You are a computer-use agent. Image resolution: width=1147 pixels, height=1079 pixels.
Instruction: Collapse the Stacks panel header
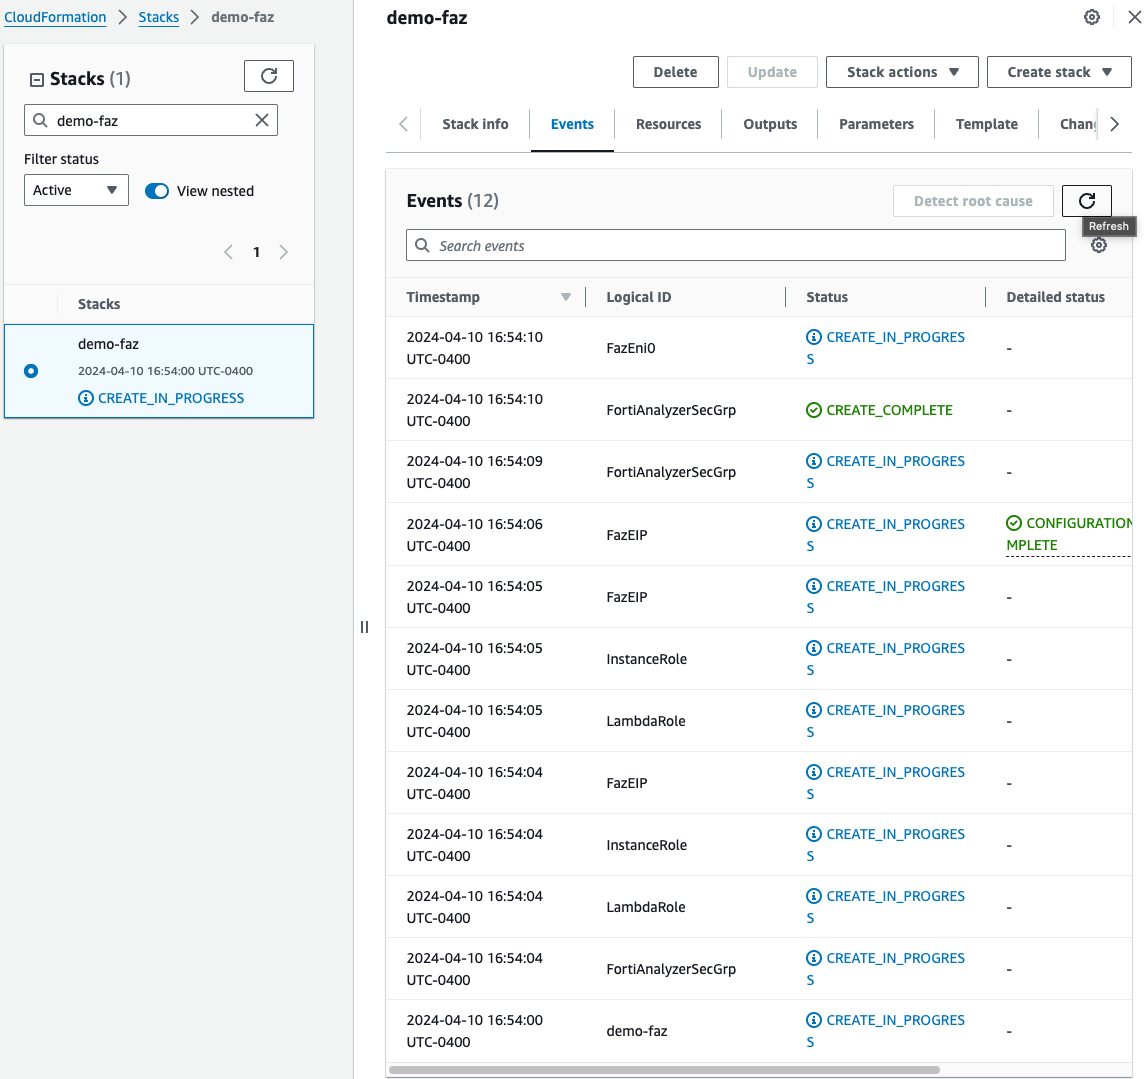click(x=37, y=80)
